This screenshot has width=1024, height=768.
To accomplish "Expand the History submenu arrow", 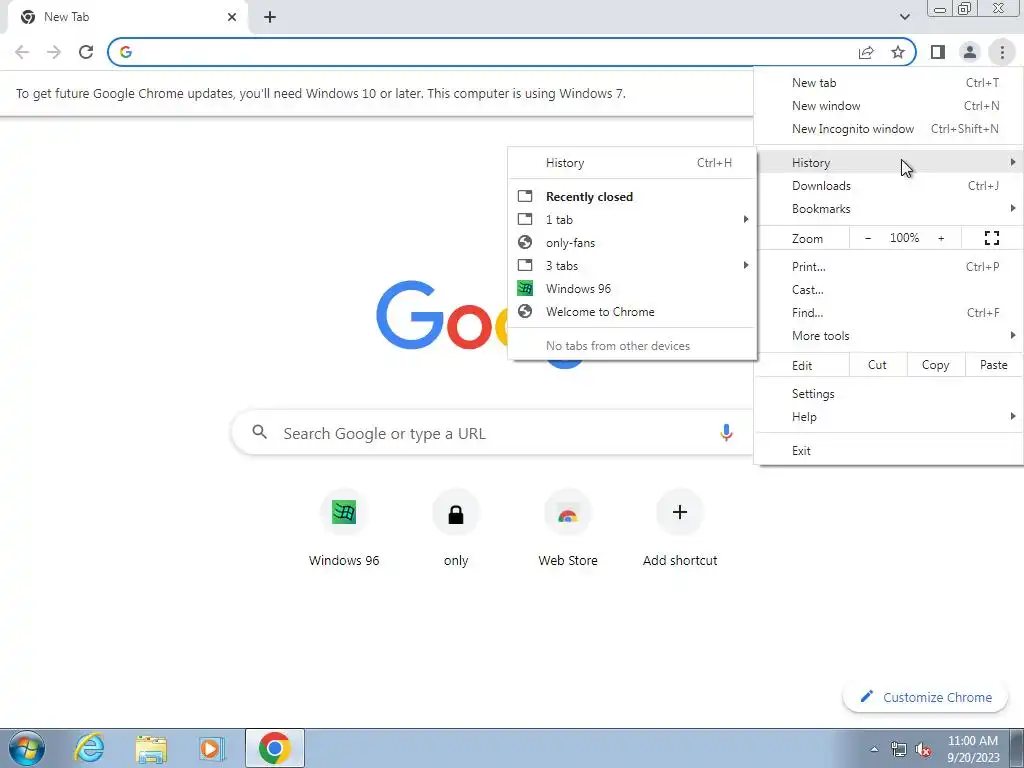I will pyautogui.click(x=1012, y=162).
